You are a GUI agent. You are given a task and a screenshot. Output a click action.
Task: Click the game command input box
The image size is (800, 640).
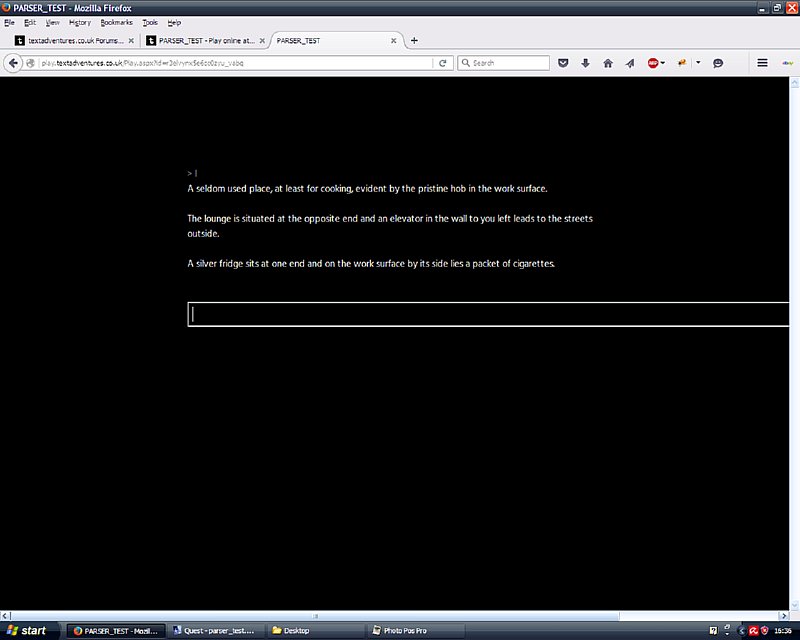490,314
